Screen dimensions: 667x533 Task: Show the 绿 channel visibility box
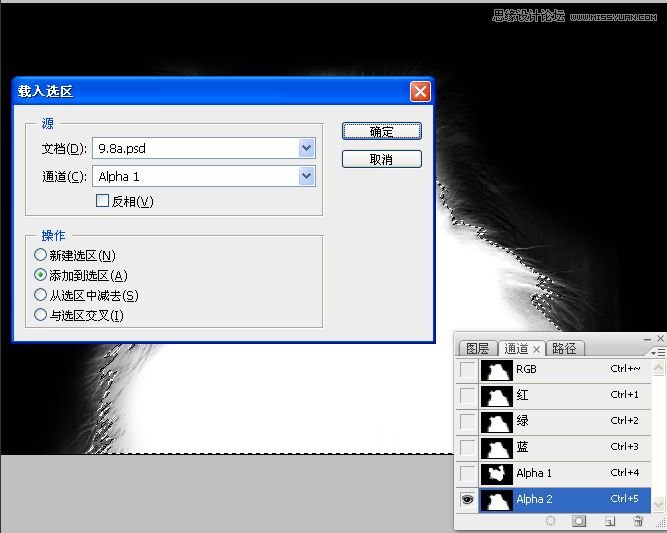(x=467, y=422)
